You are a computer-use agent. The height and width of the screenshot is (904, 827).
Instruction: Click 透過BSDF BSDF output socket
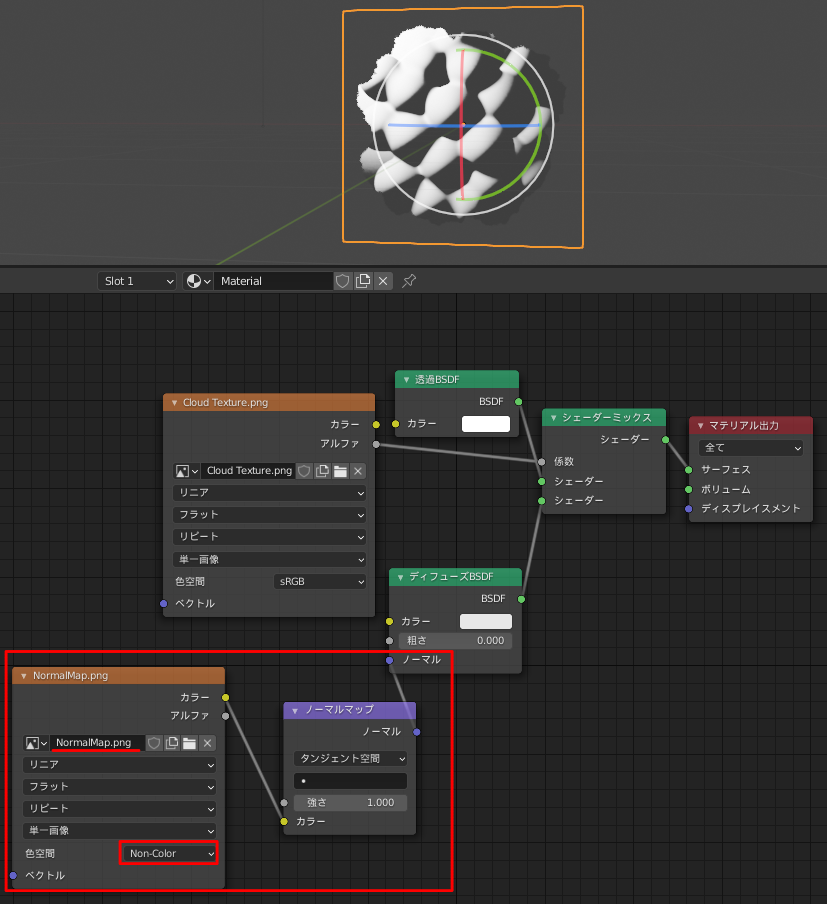point(518,402)
